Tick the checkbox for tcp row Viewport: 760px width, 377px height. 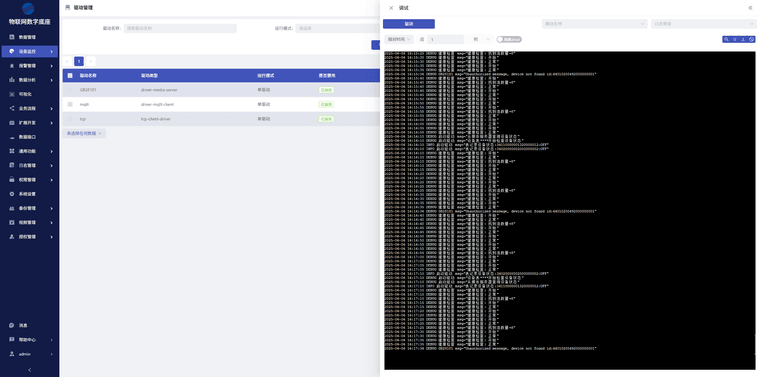(x=70, y=119)
